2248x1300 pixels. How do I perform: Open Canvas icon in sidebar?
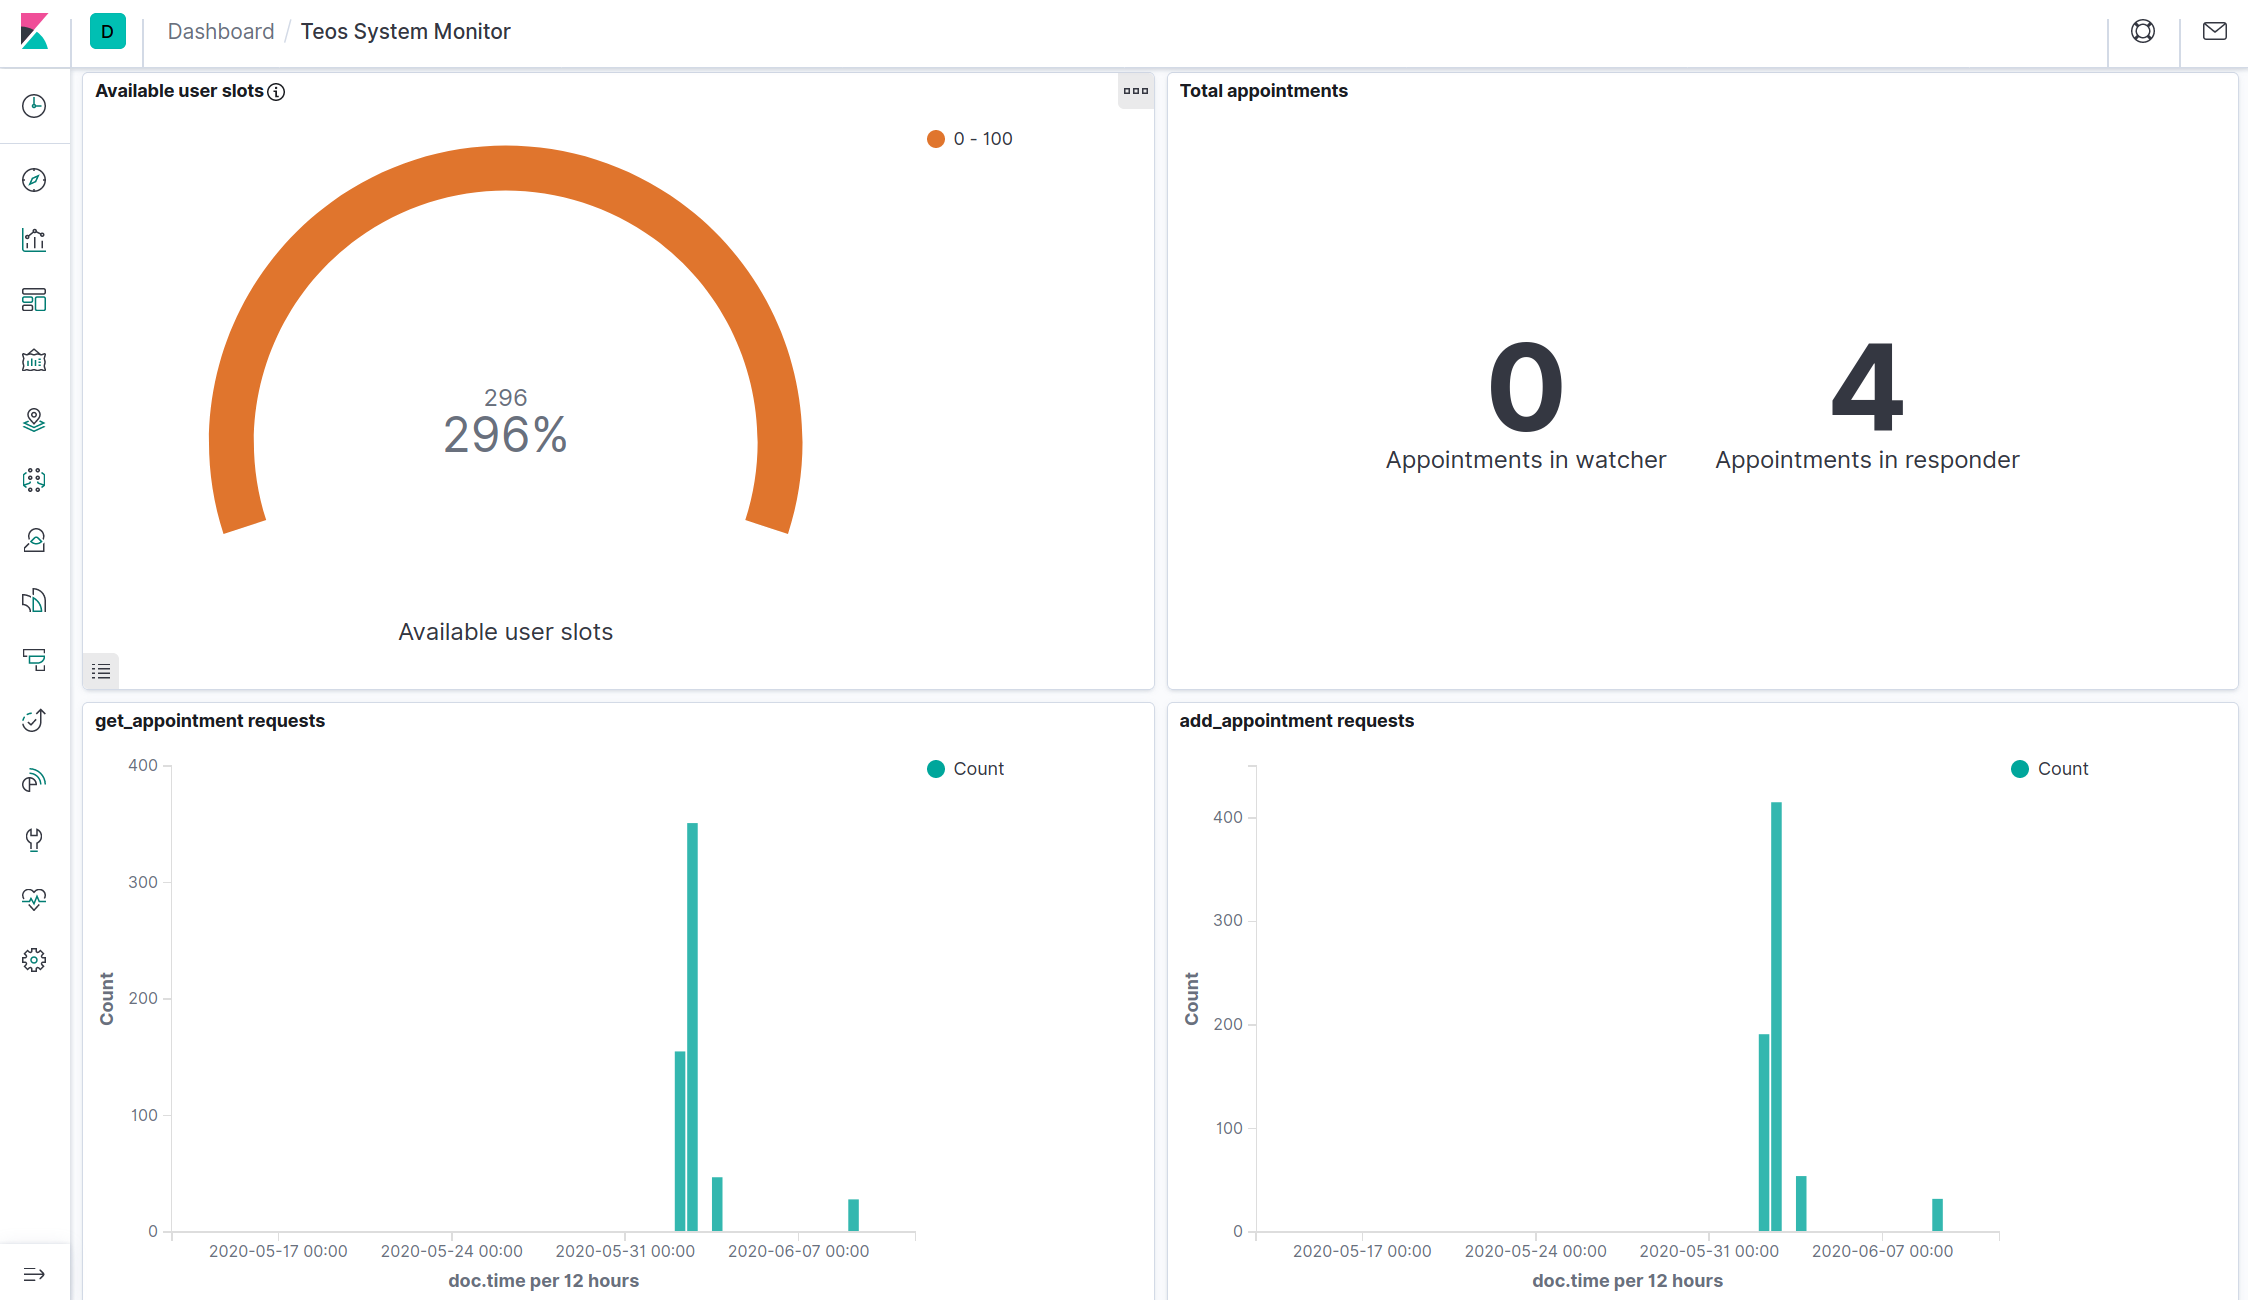point(34,360)
